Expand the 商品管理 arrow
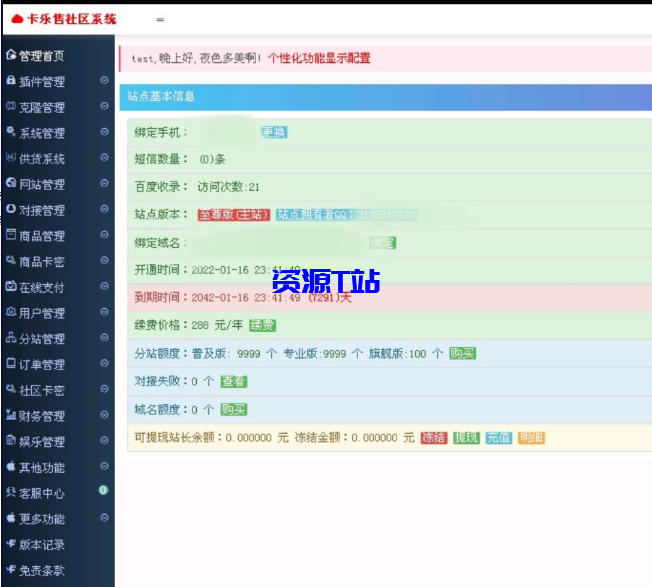652x587 pixels. [x=104, y=234]
